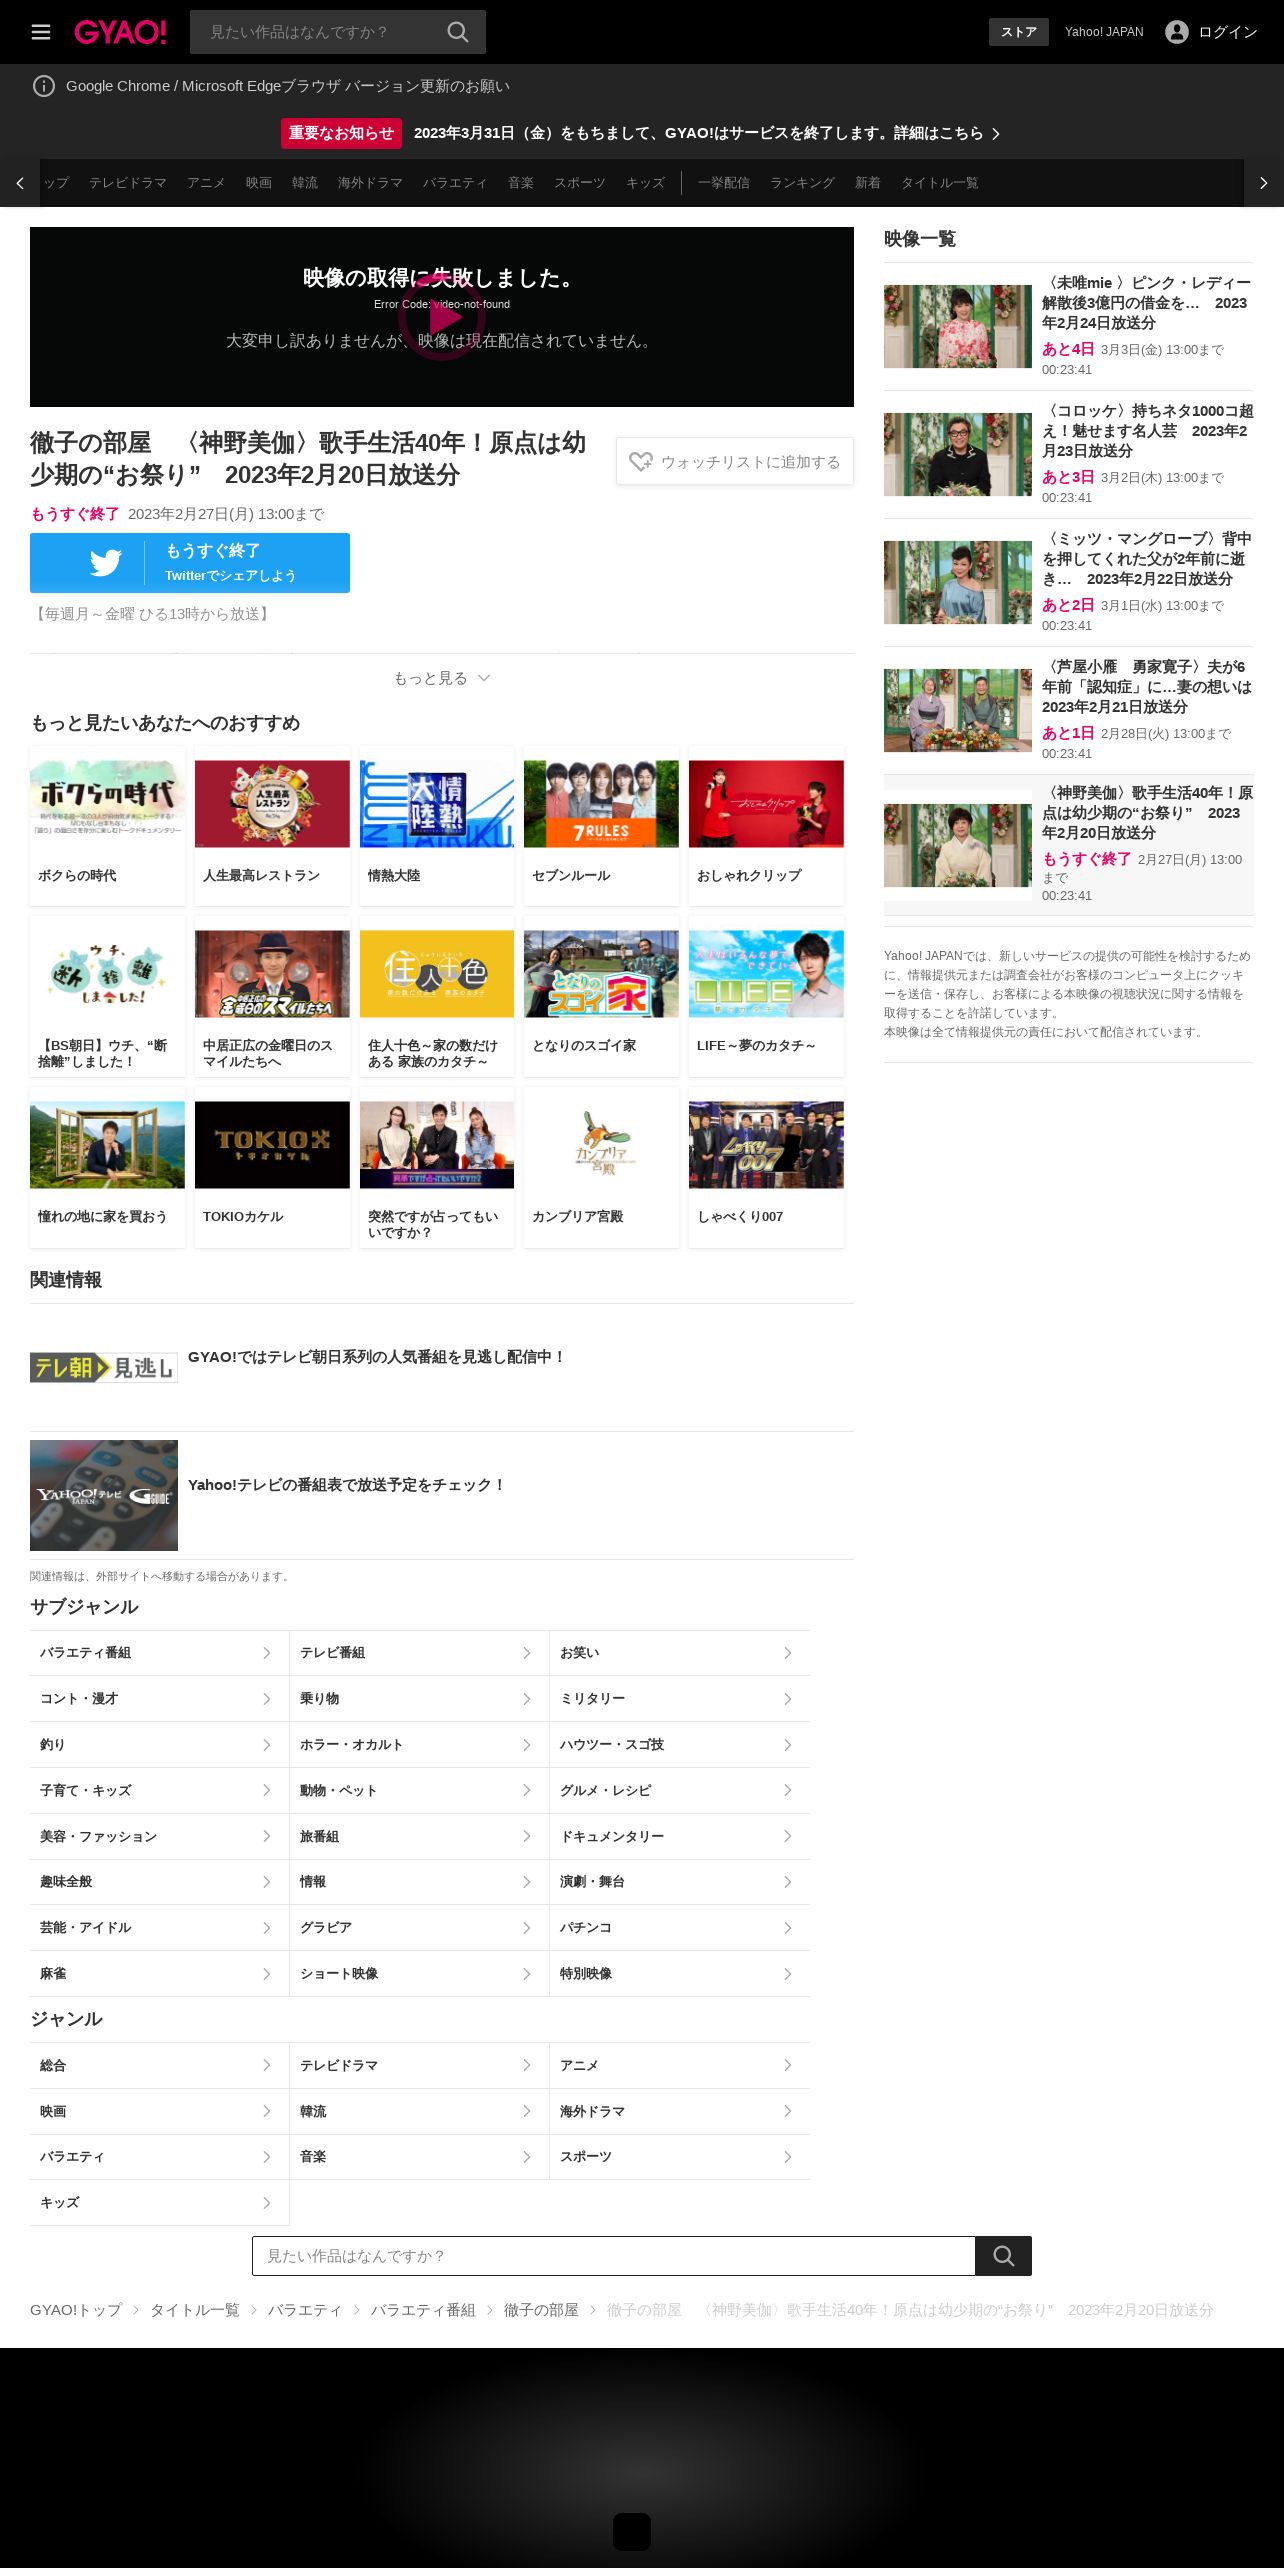Open the キッズ genre row at bottom

pos(159,2202)
